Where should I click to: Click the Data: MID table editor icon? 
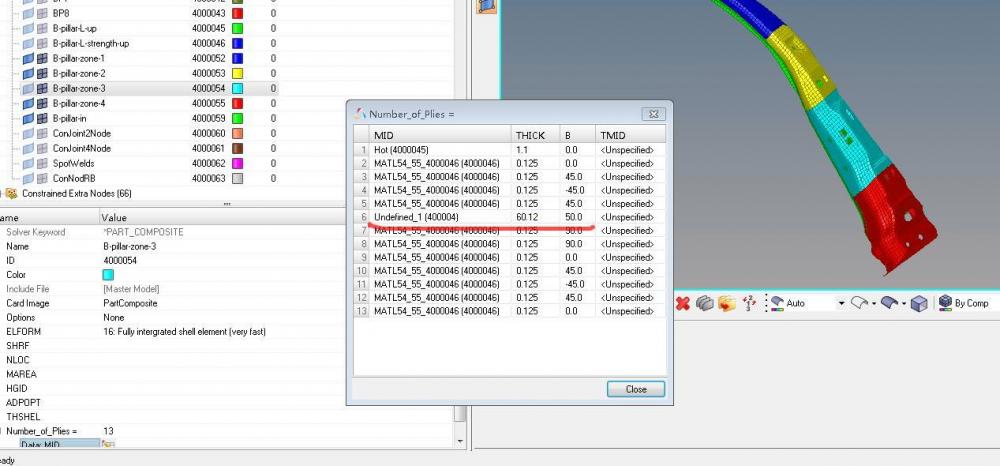pyautogui.click(x=107, y=444)
